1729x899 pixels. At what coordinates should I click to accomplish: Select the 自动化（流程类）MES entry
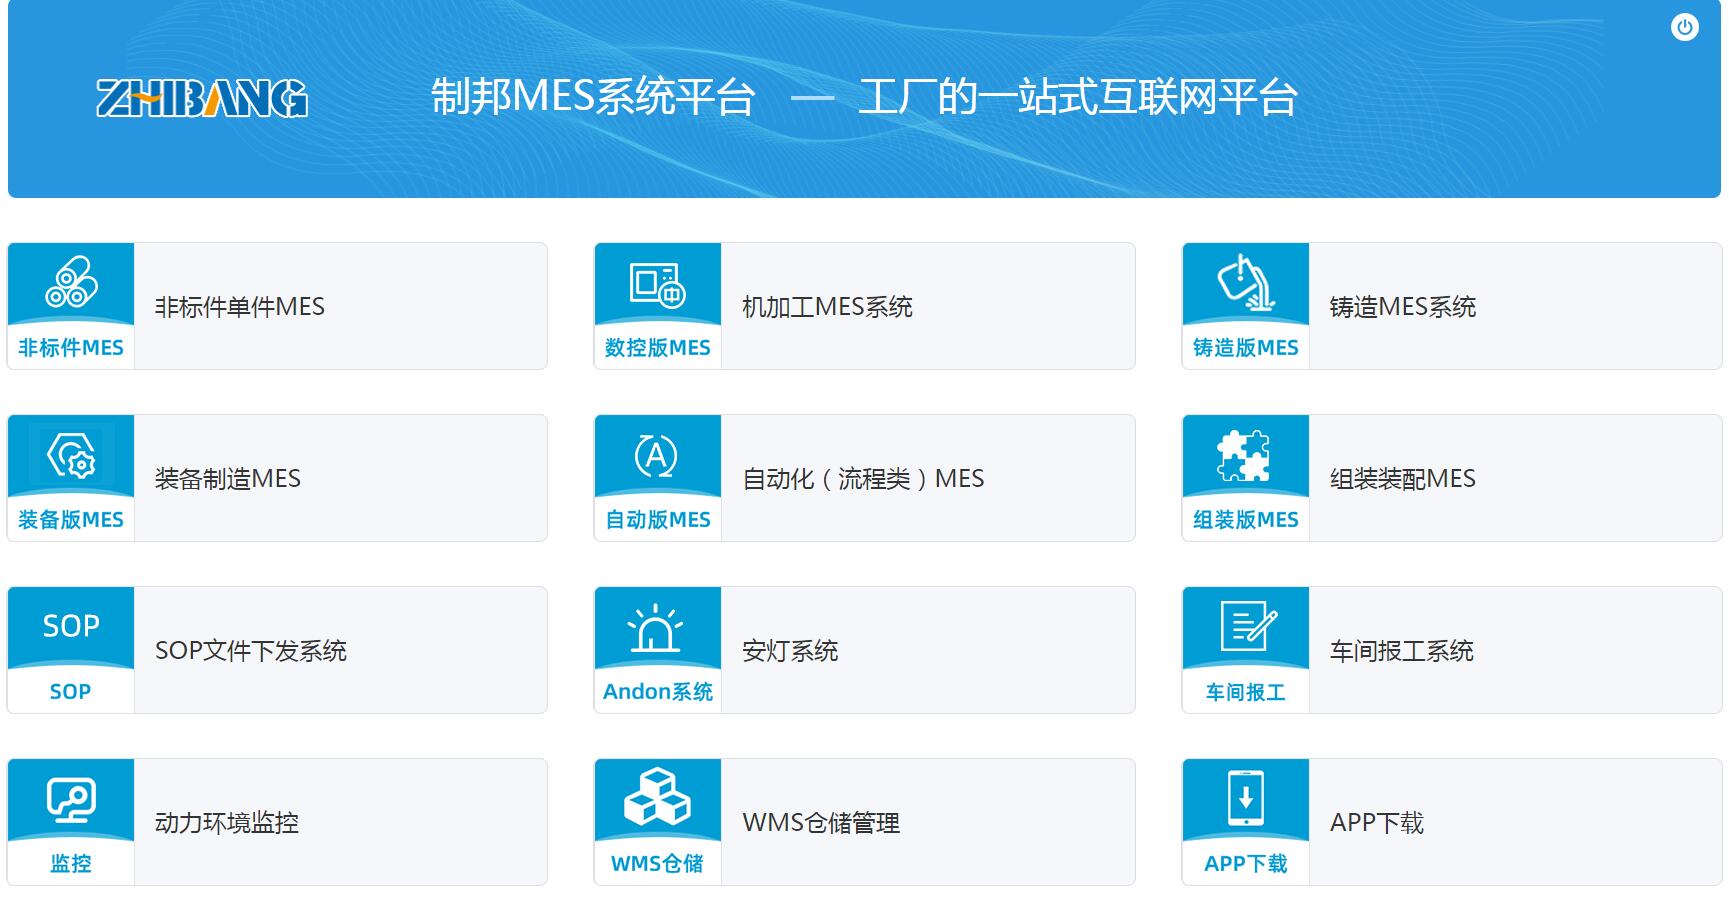(x=863, y=479)
